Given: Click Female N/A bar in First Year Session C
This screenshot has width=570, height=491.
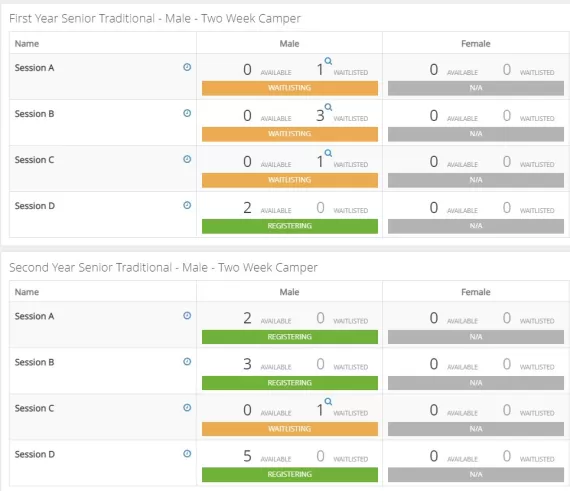Looking at the screenshot, I should (x=476, y=180).
